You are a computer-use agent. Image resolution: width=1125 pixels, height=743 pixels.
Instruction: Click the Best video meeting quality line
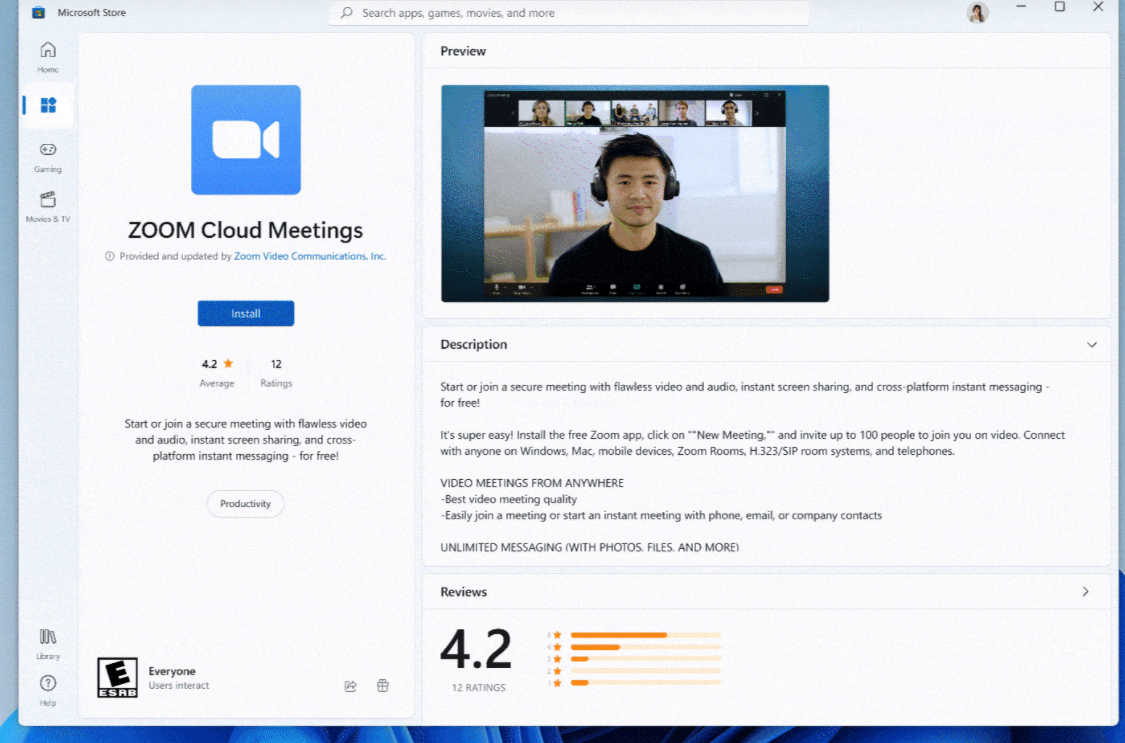click(509, 499)
